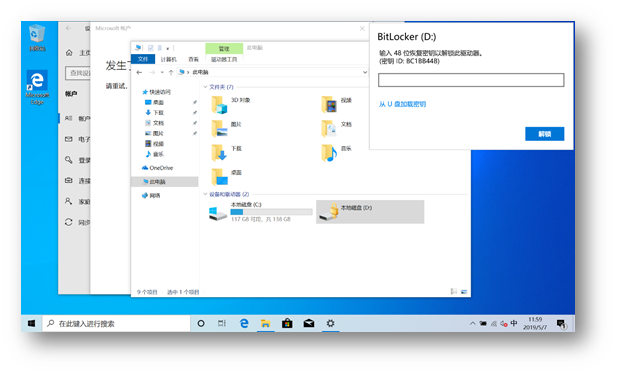The image size is (617, 374).
Task: Open the address bar history dropdown arrow
Action: pyautogui.click(x=365, y=72)
